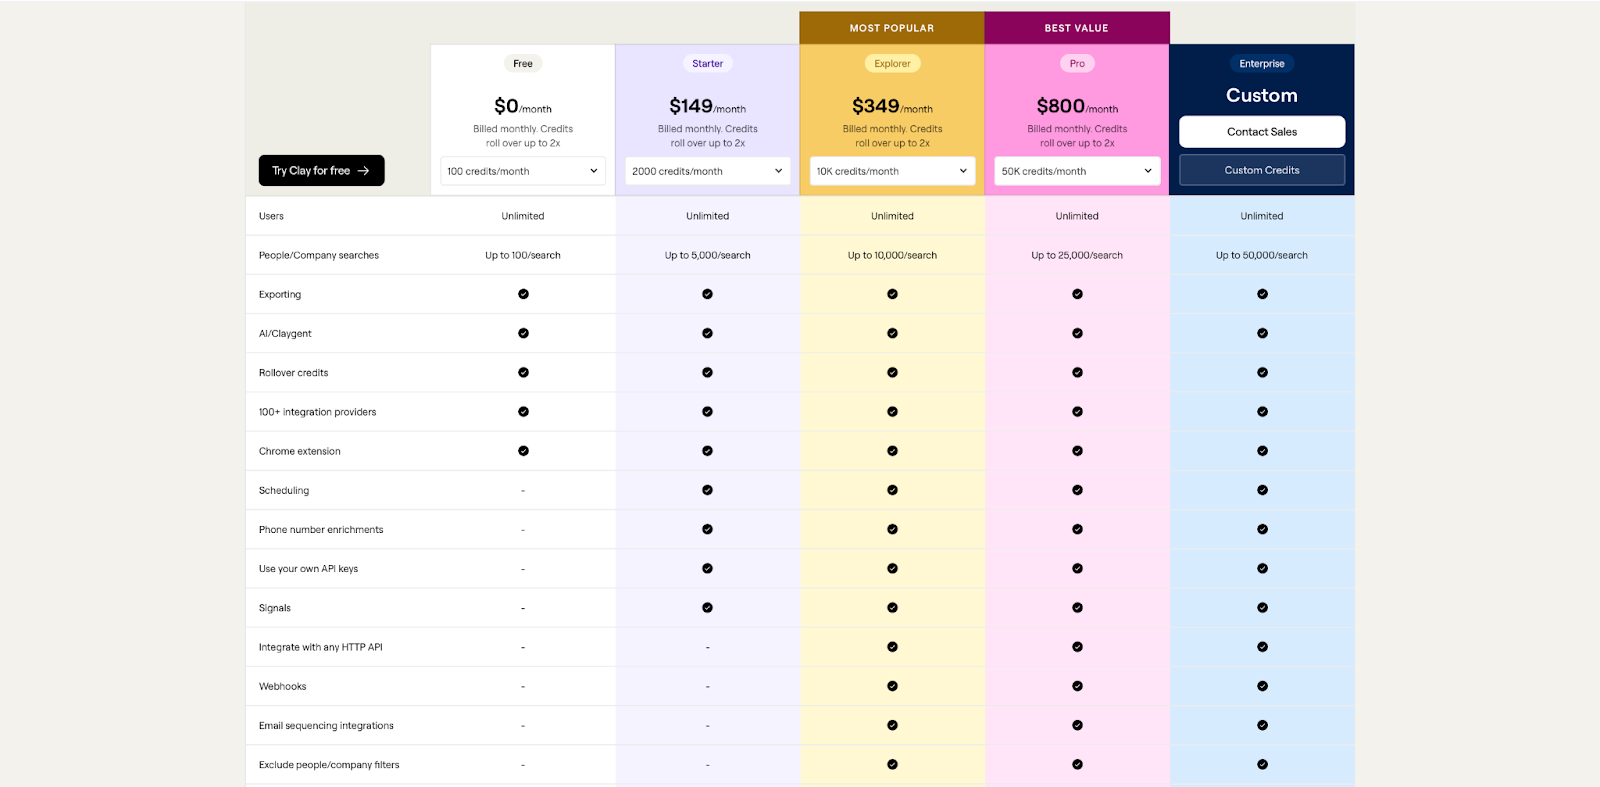
Task: Click the Integrate with any HTTP API checkmark in Pro column
Action: pyautogui.click(x=1077, y=647)
